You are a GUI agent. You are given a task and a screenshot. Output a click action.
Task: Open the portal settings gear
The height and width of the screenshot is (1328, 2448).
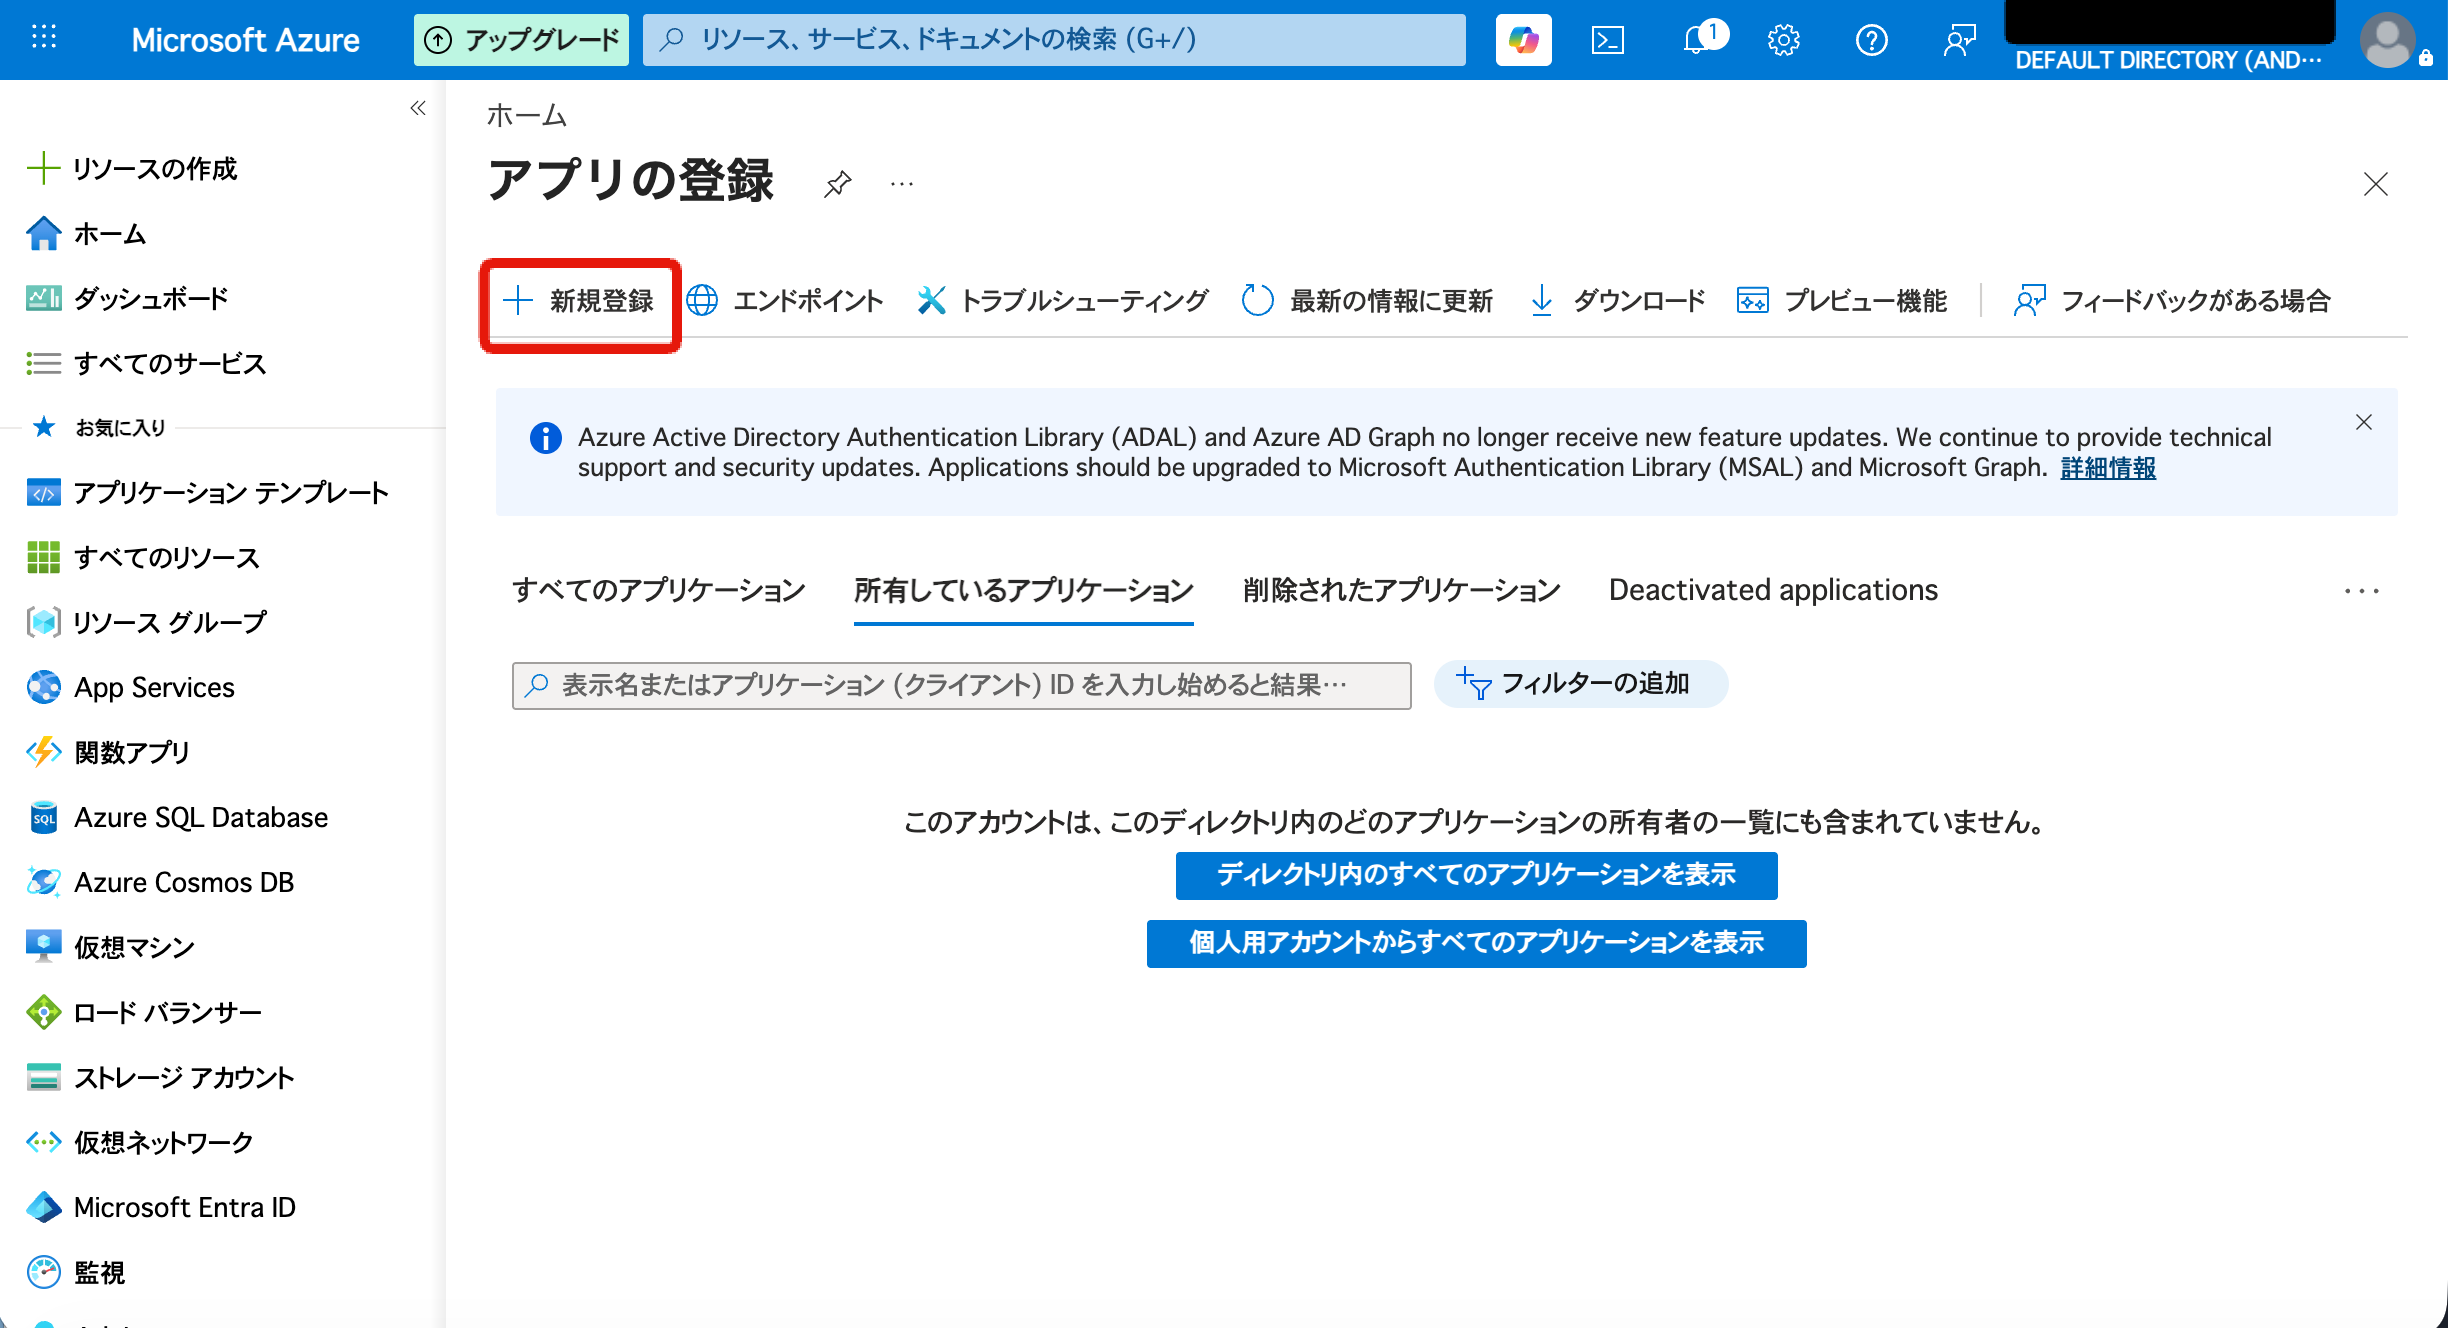(1783, 40)
